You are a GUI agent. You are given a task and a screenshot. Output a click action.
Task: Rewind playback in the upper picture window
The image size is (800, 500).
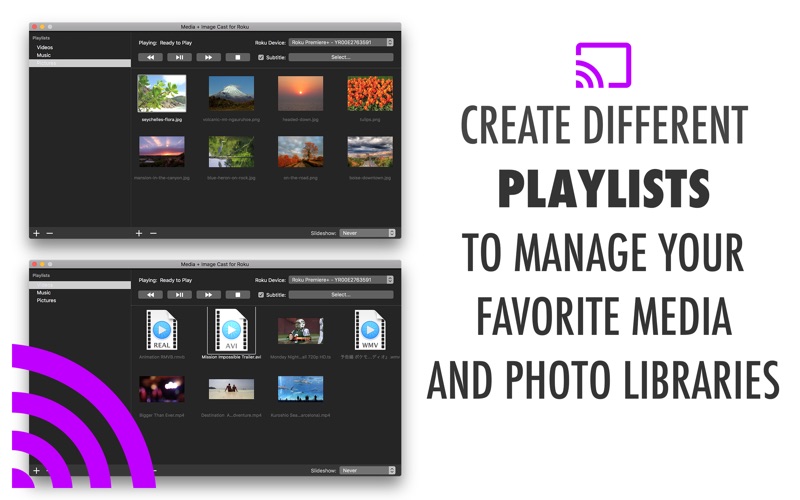click(151, 58)
